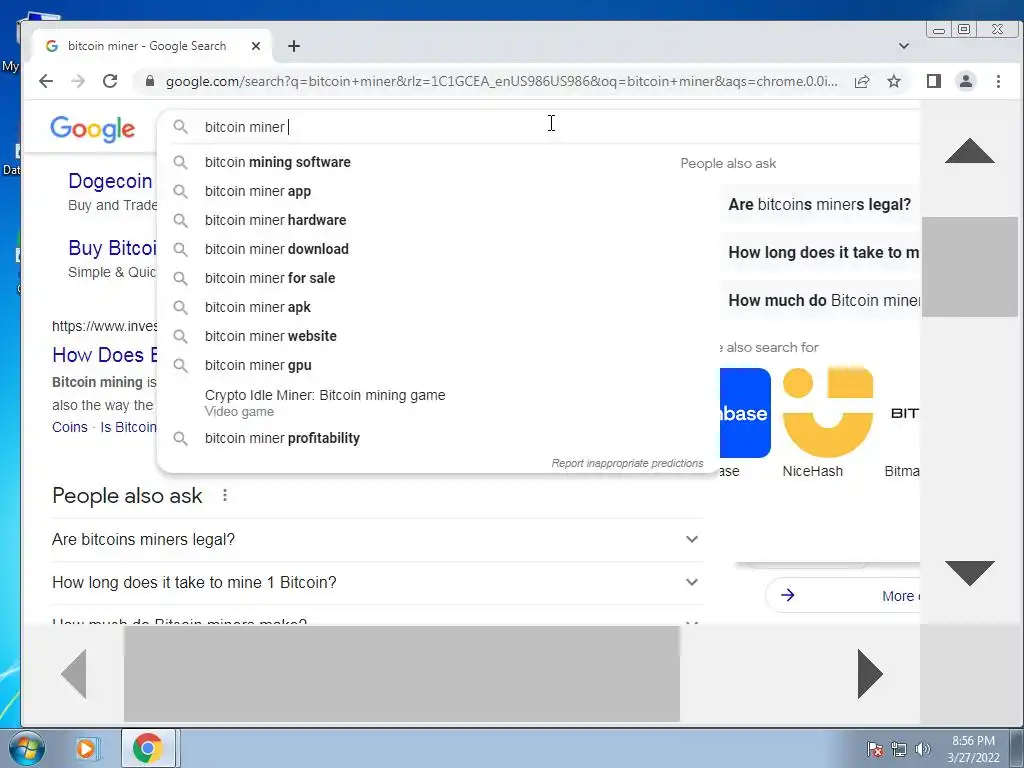Open the Windows Start button
This screenshot has height=768, width=1024.
tap(27, 748)
